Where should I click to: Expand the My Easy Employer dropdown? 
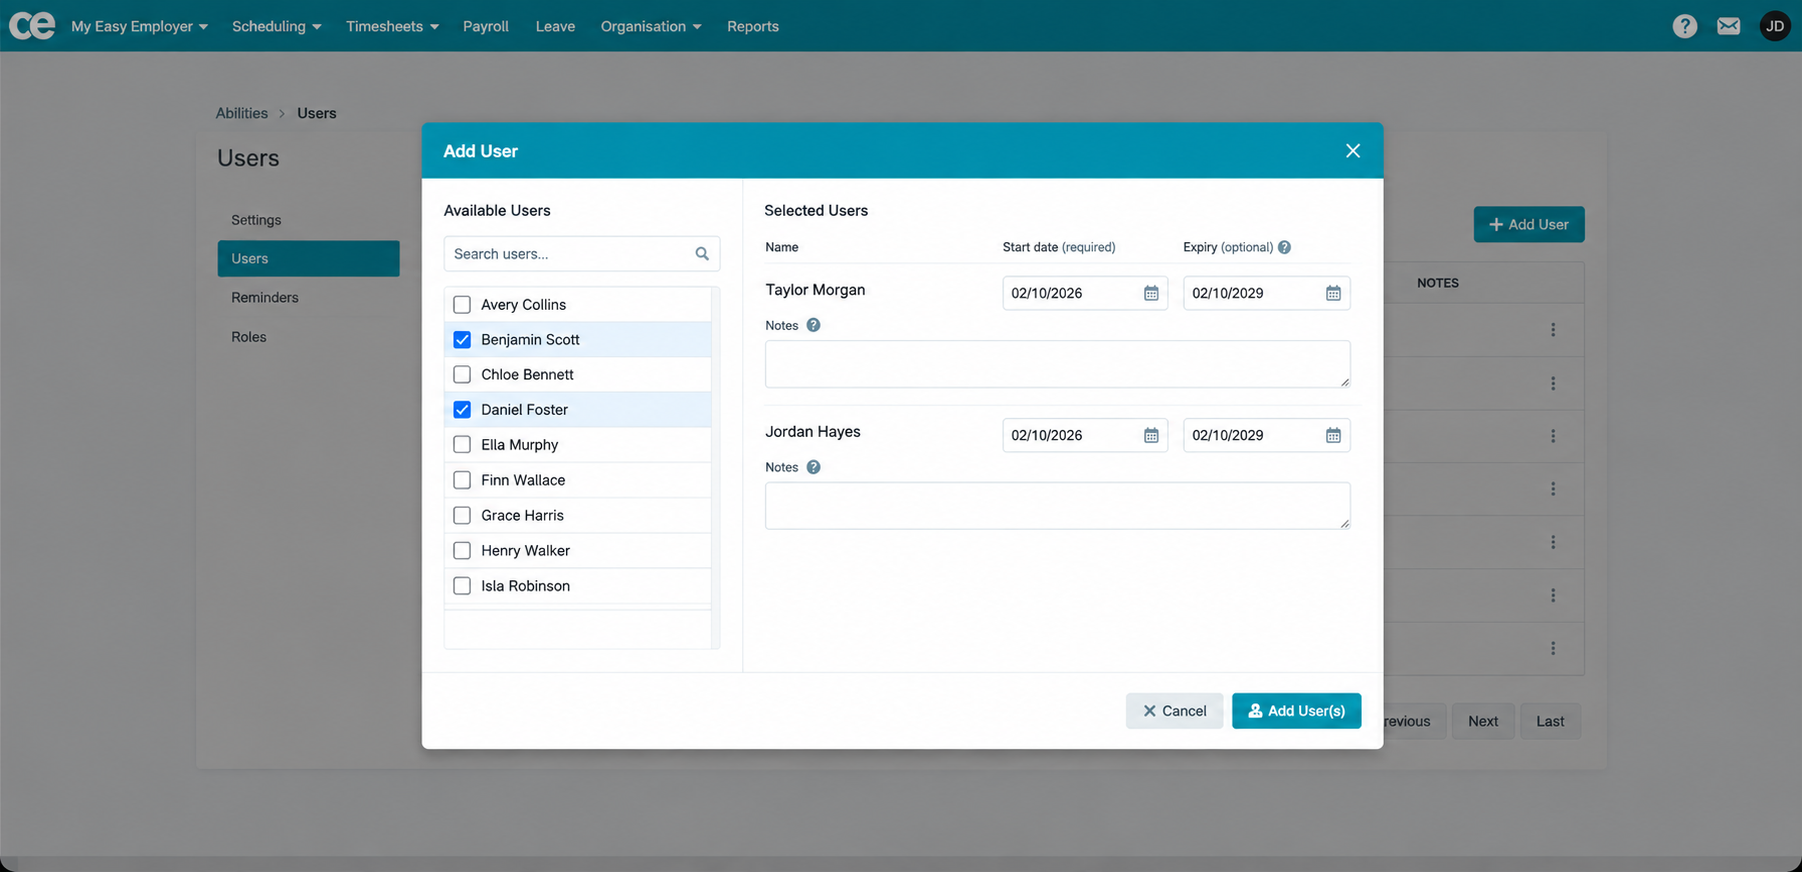(139, 26)
